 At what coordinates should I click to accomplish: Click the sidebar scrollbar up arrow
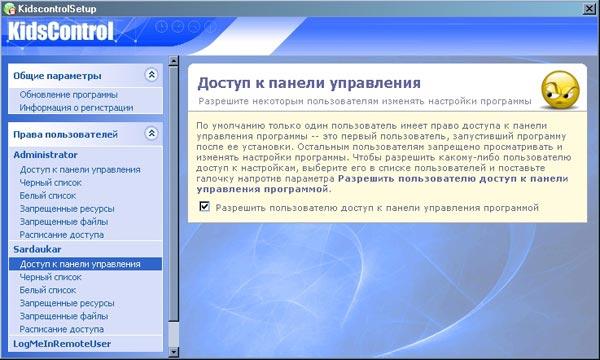click(x=173, y=61)
